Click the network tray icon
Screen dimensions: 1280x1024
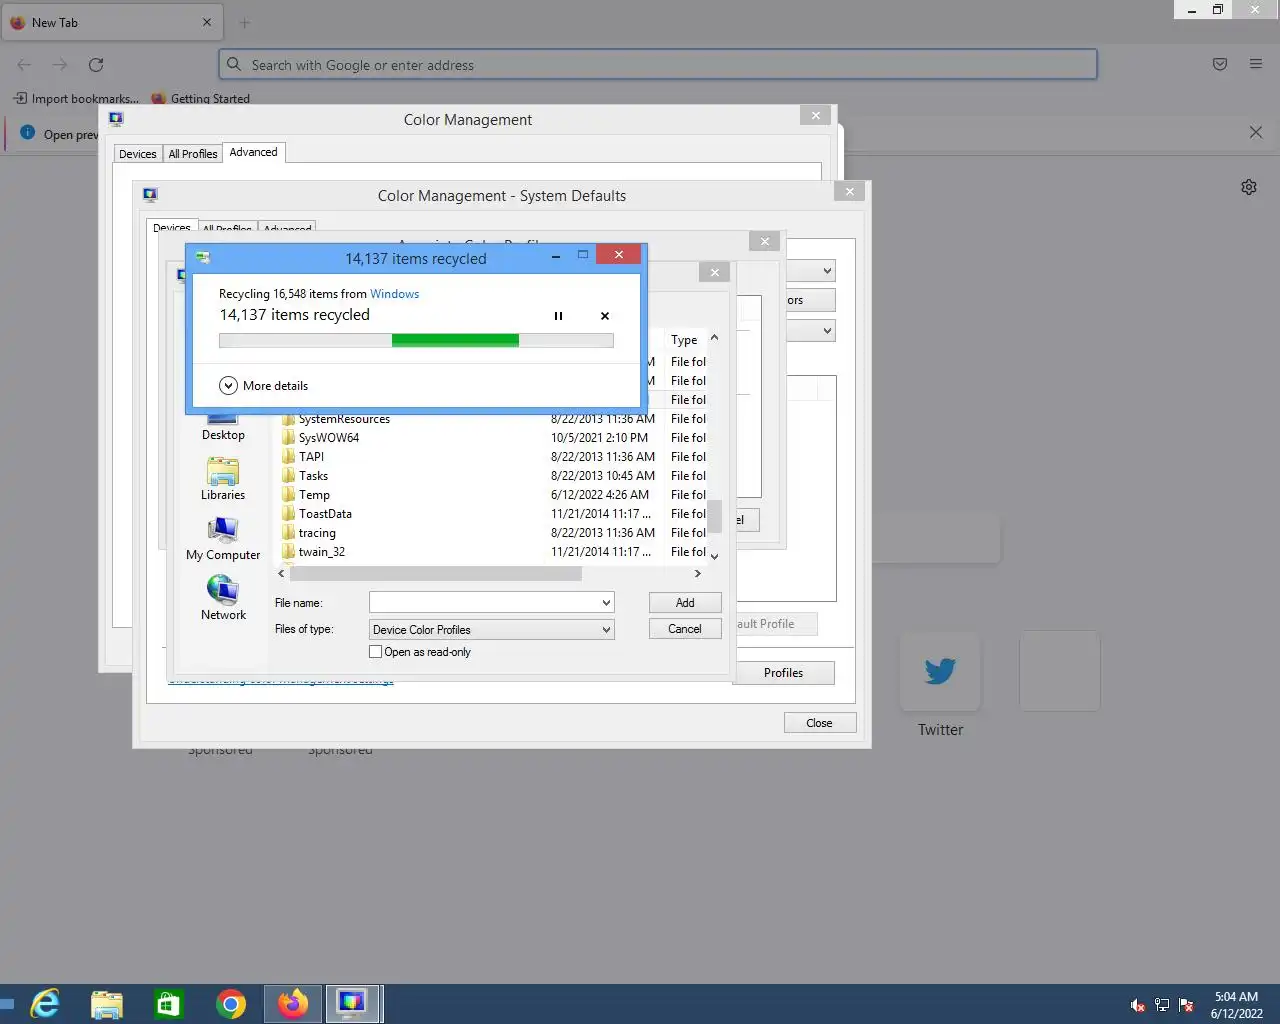click(x=1162, y=1005)
